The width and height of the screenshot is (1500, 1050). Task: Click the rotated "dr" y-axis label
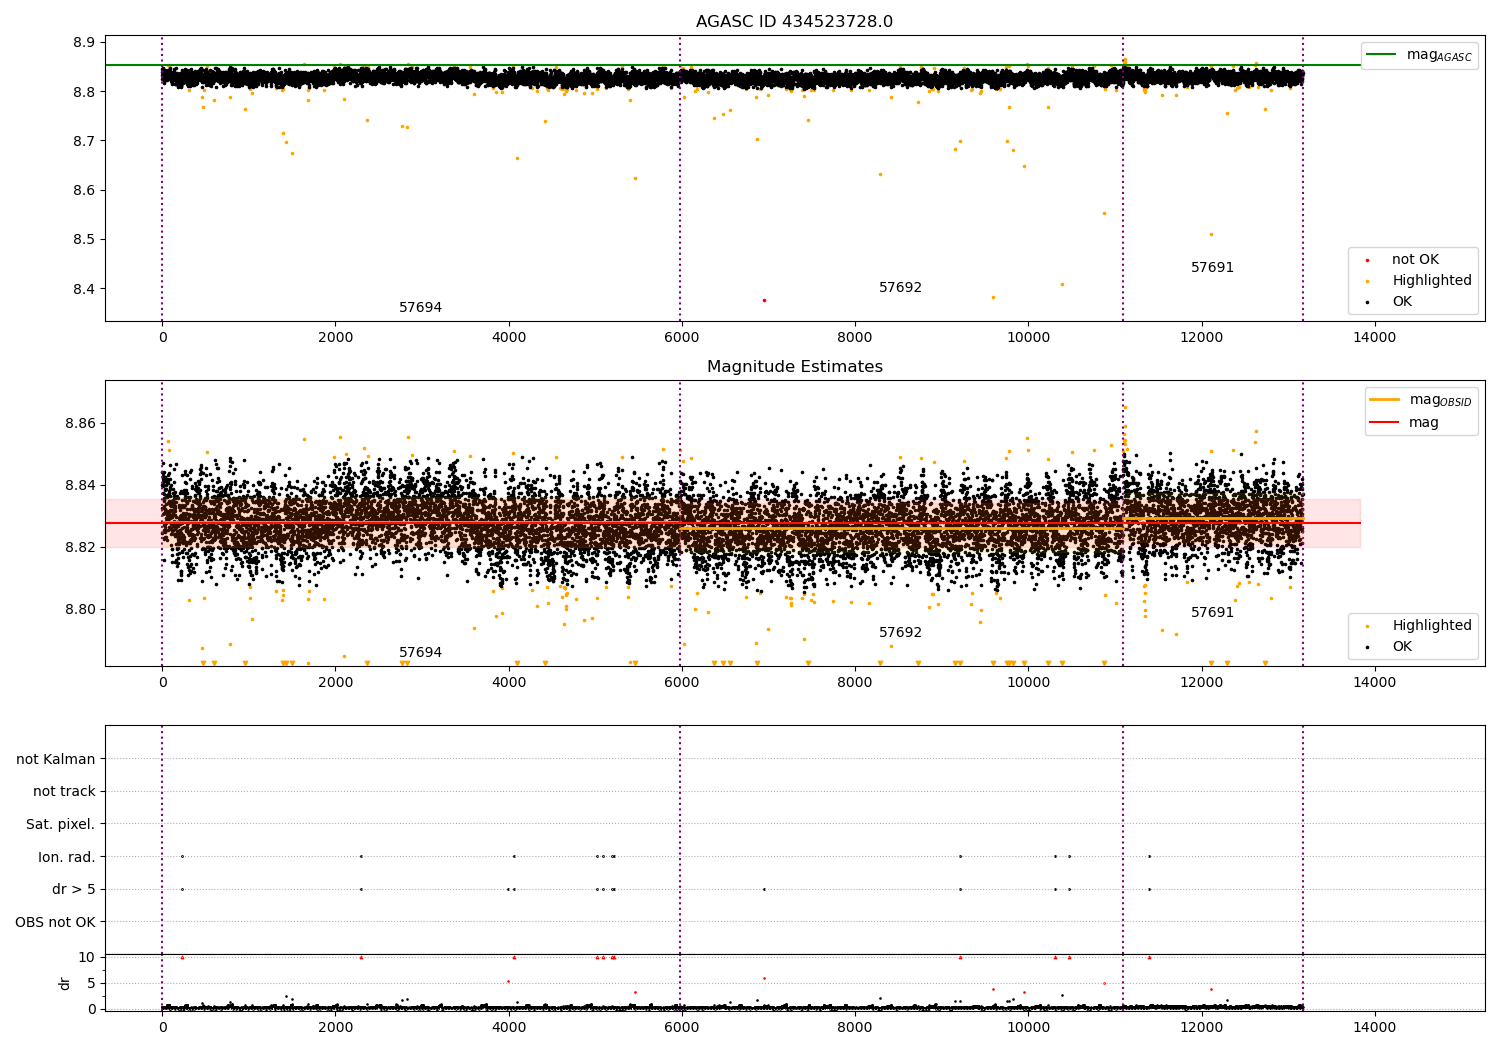point(65,983)
